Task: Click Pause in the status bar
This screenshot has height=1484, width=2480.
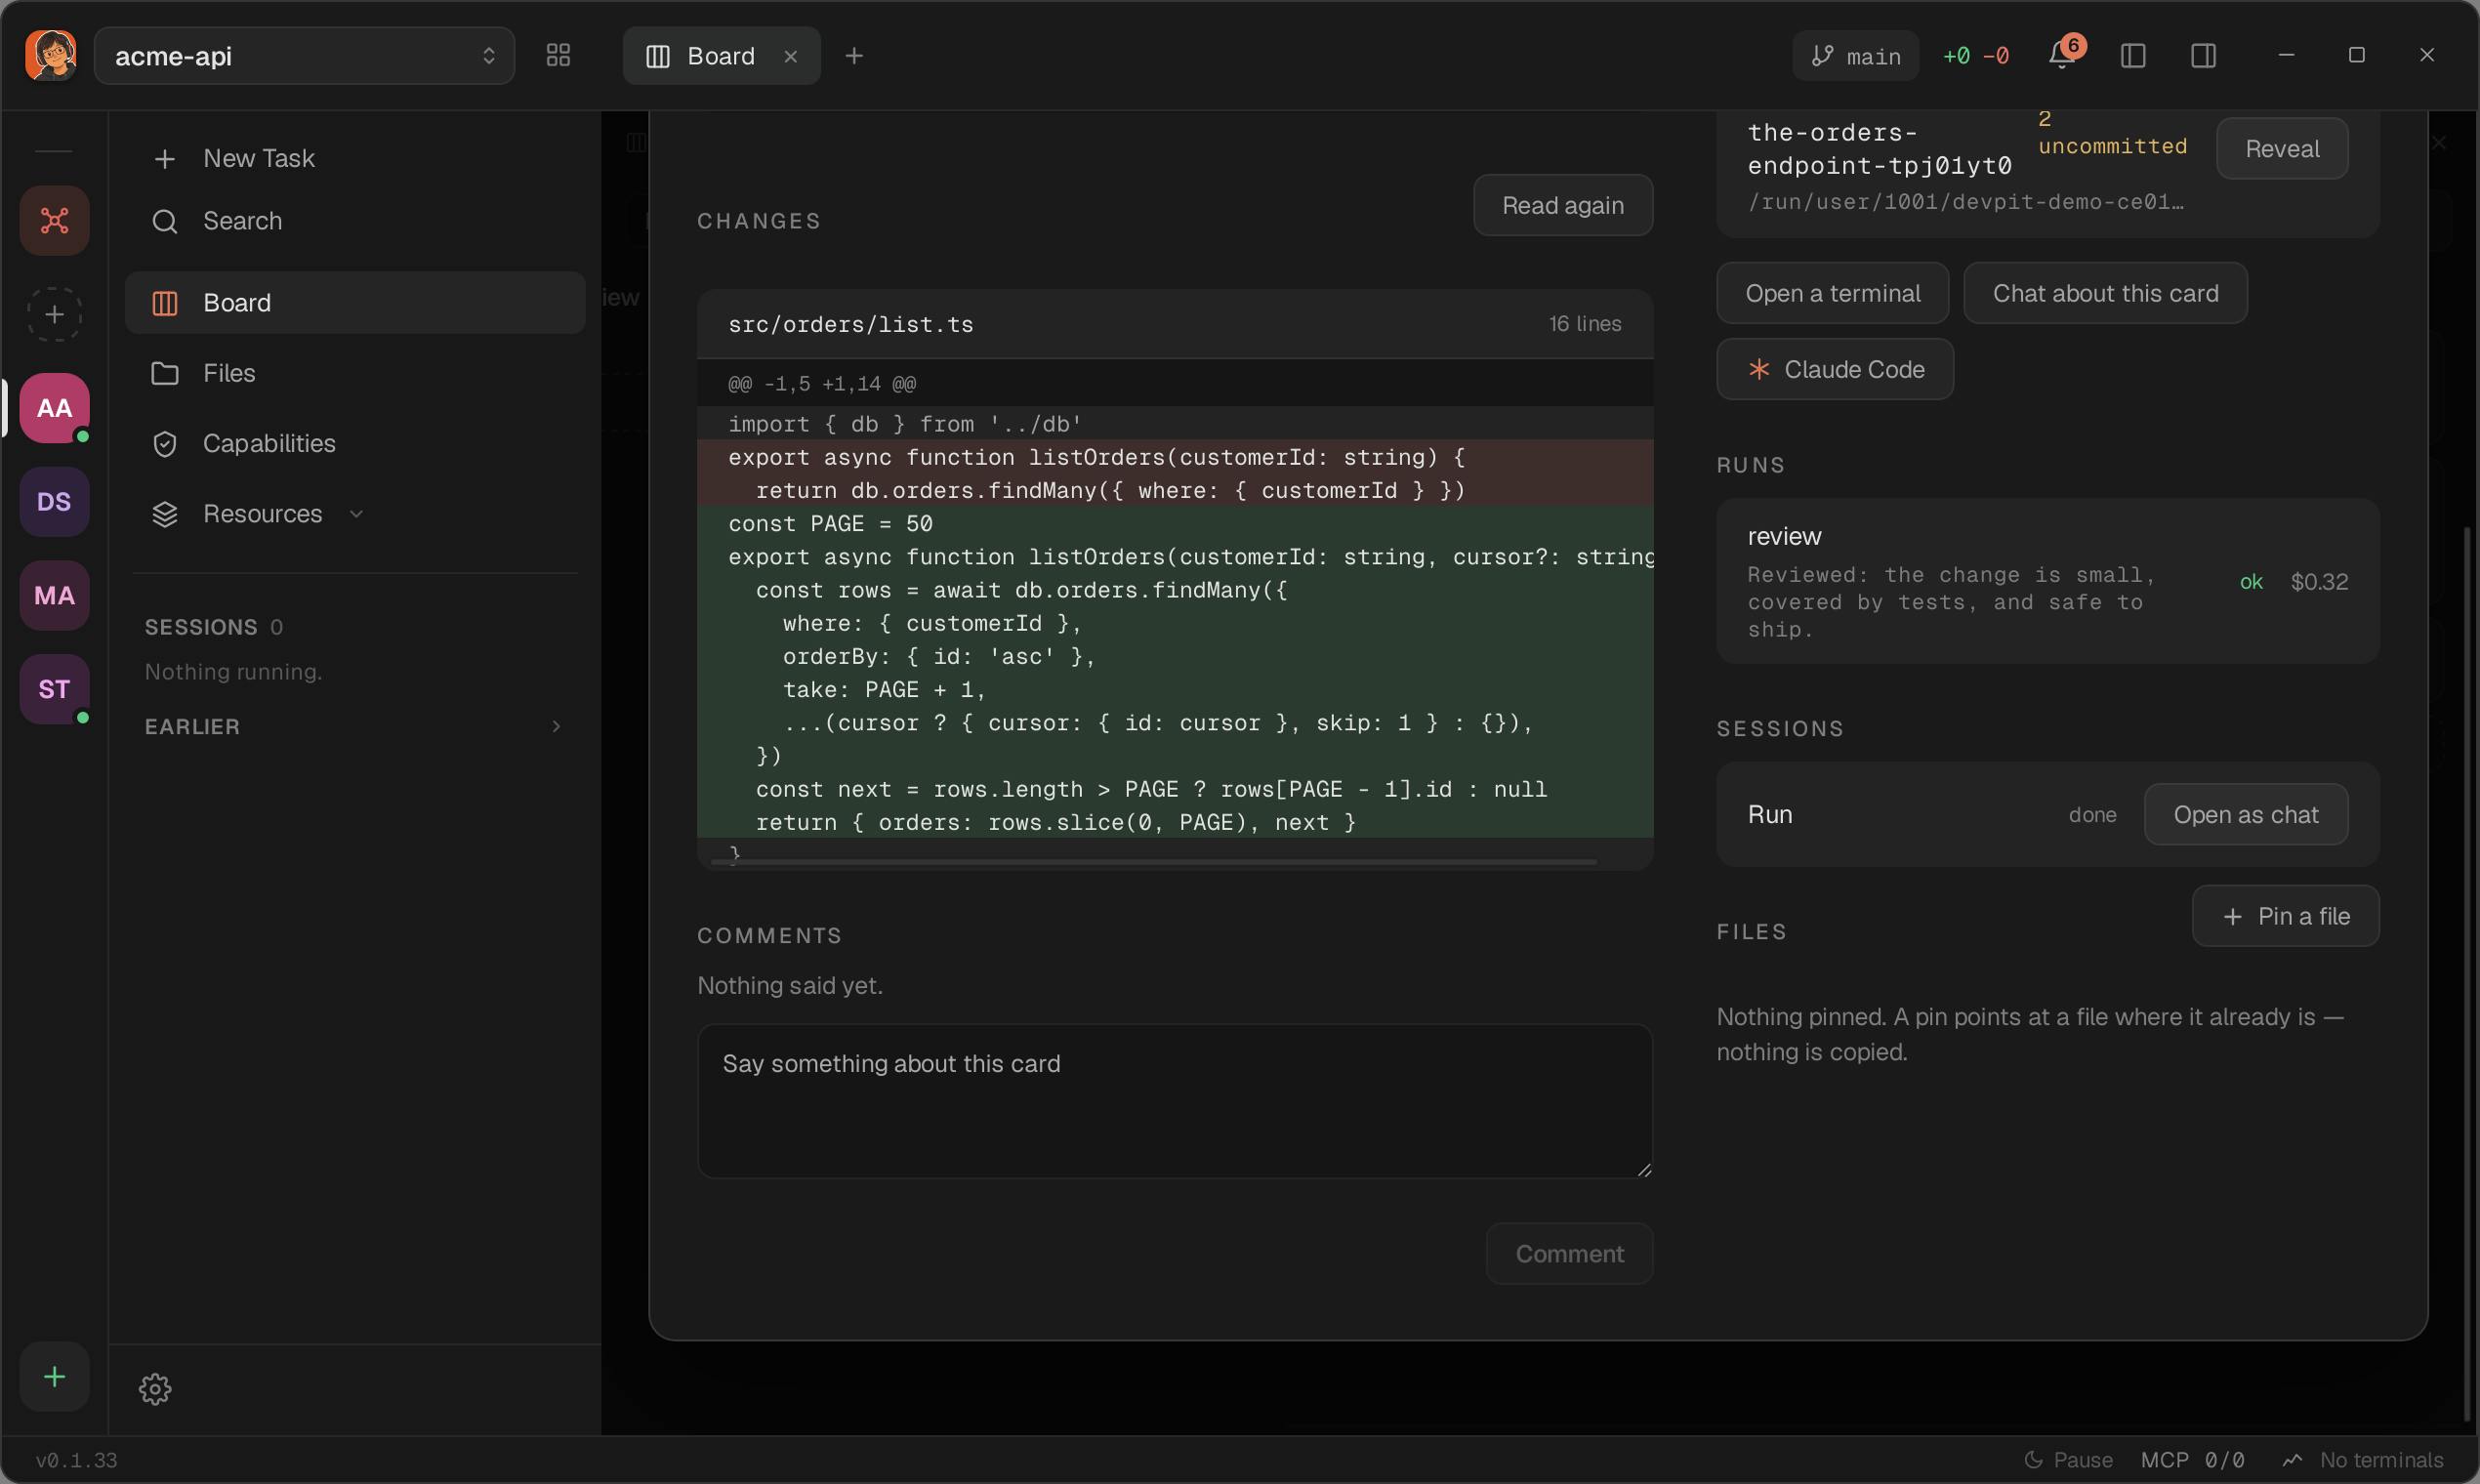Action: tap(2067, 1459)
